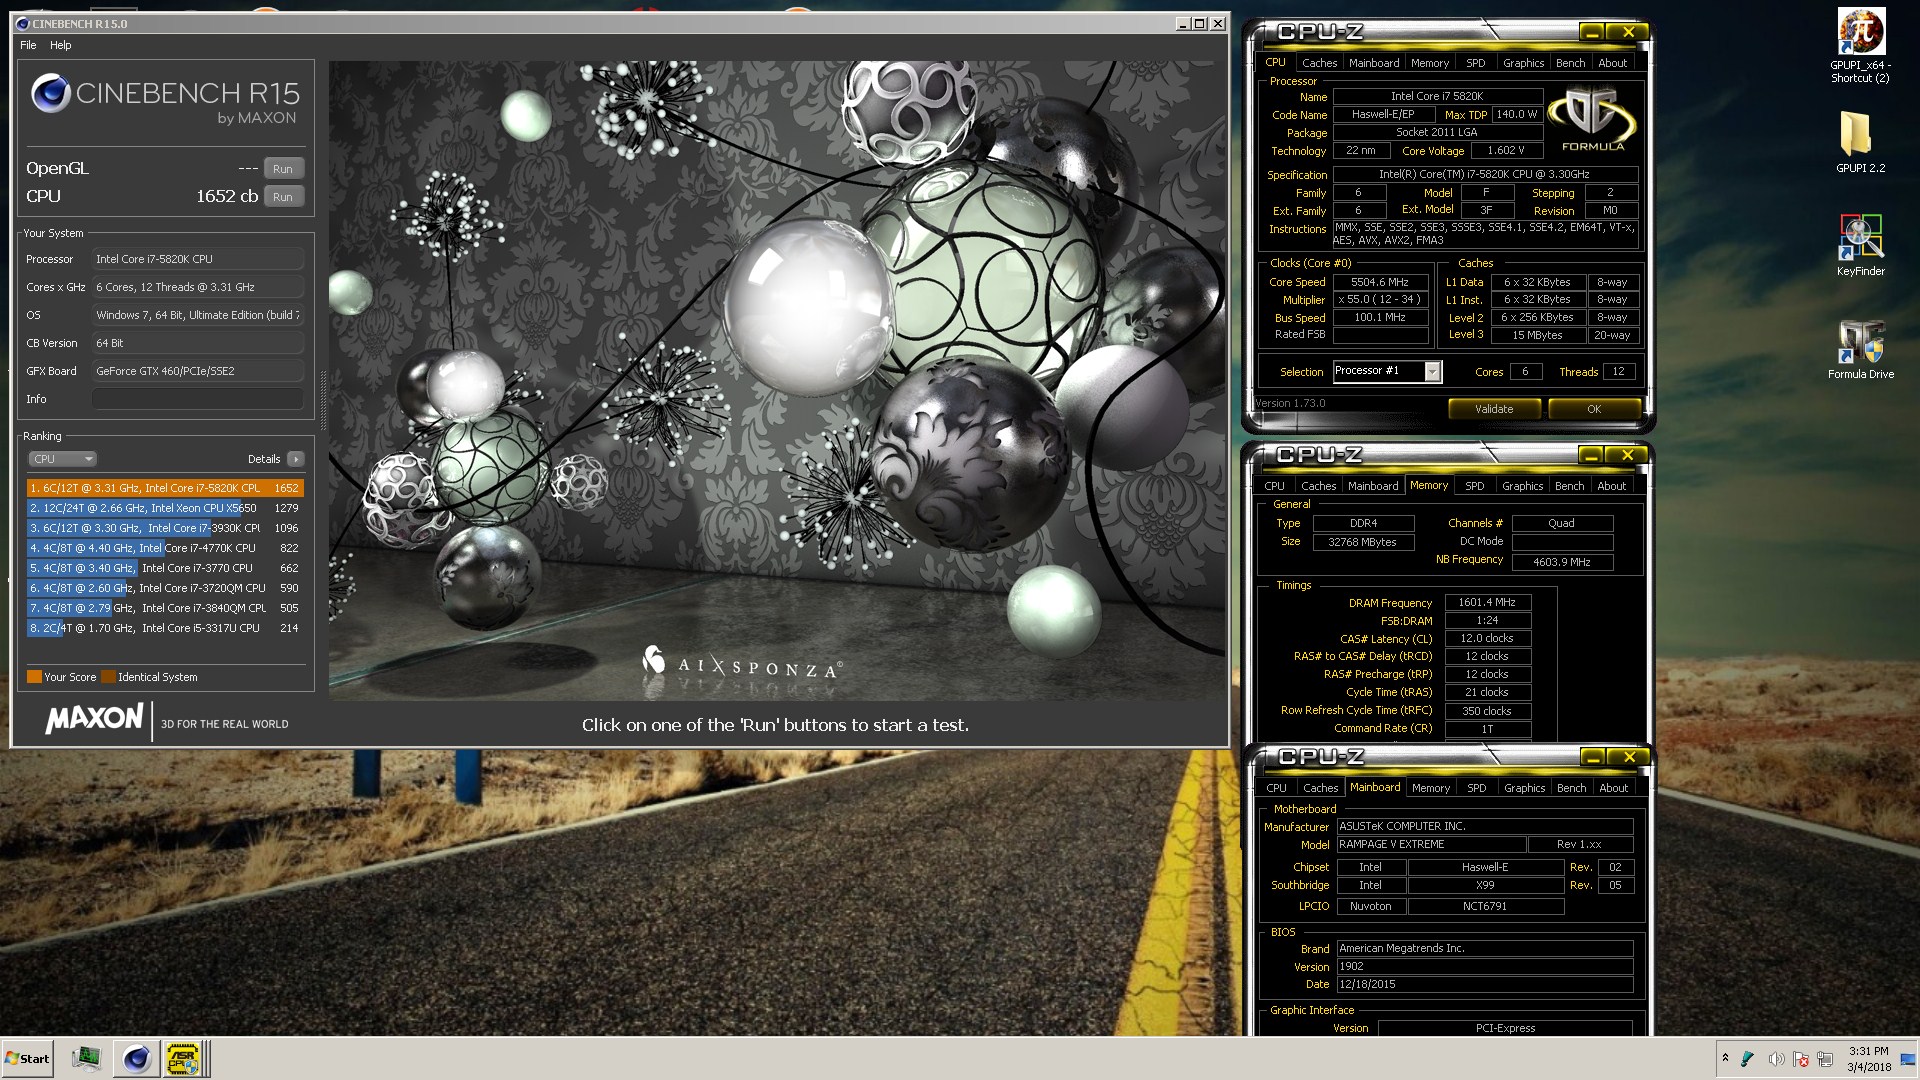Switch to the Cinebench taskbar button
This screenshot has width=1920, height=1080.
tap(136, 1058)
